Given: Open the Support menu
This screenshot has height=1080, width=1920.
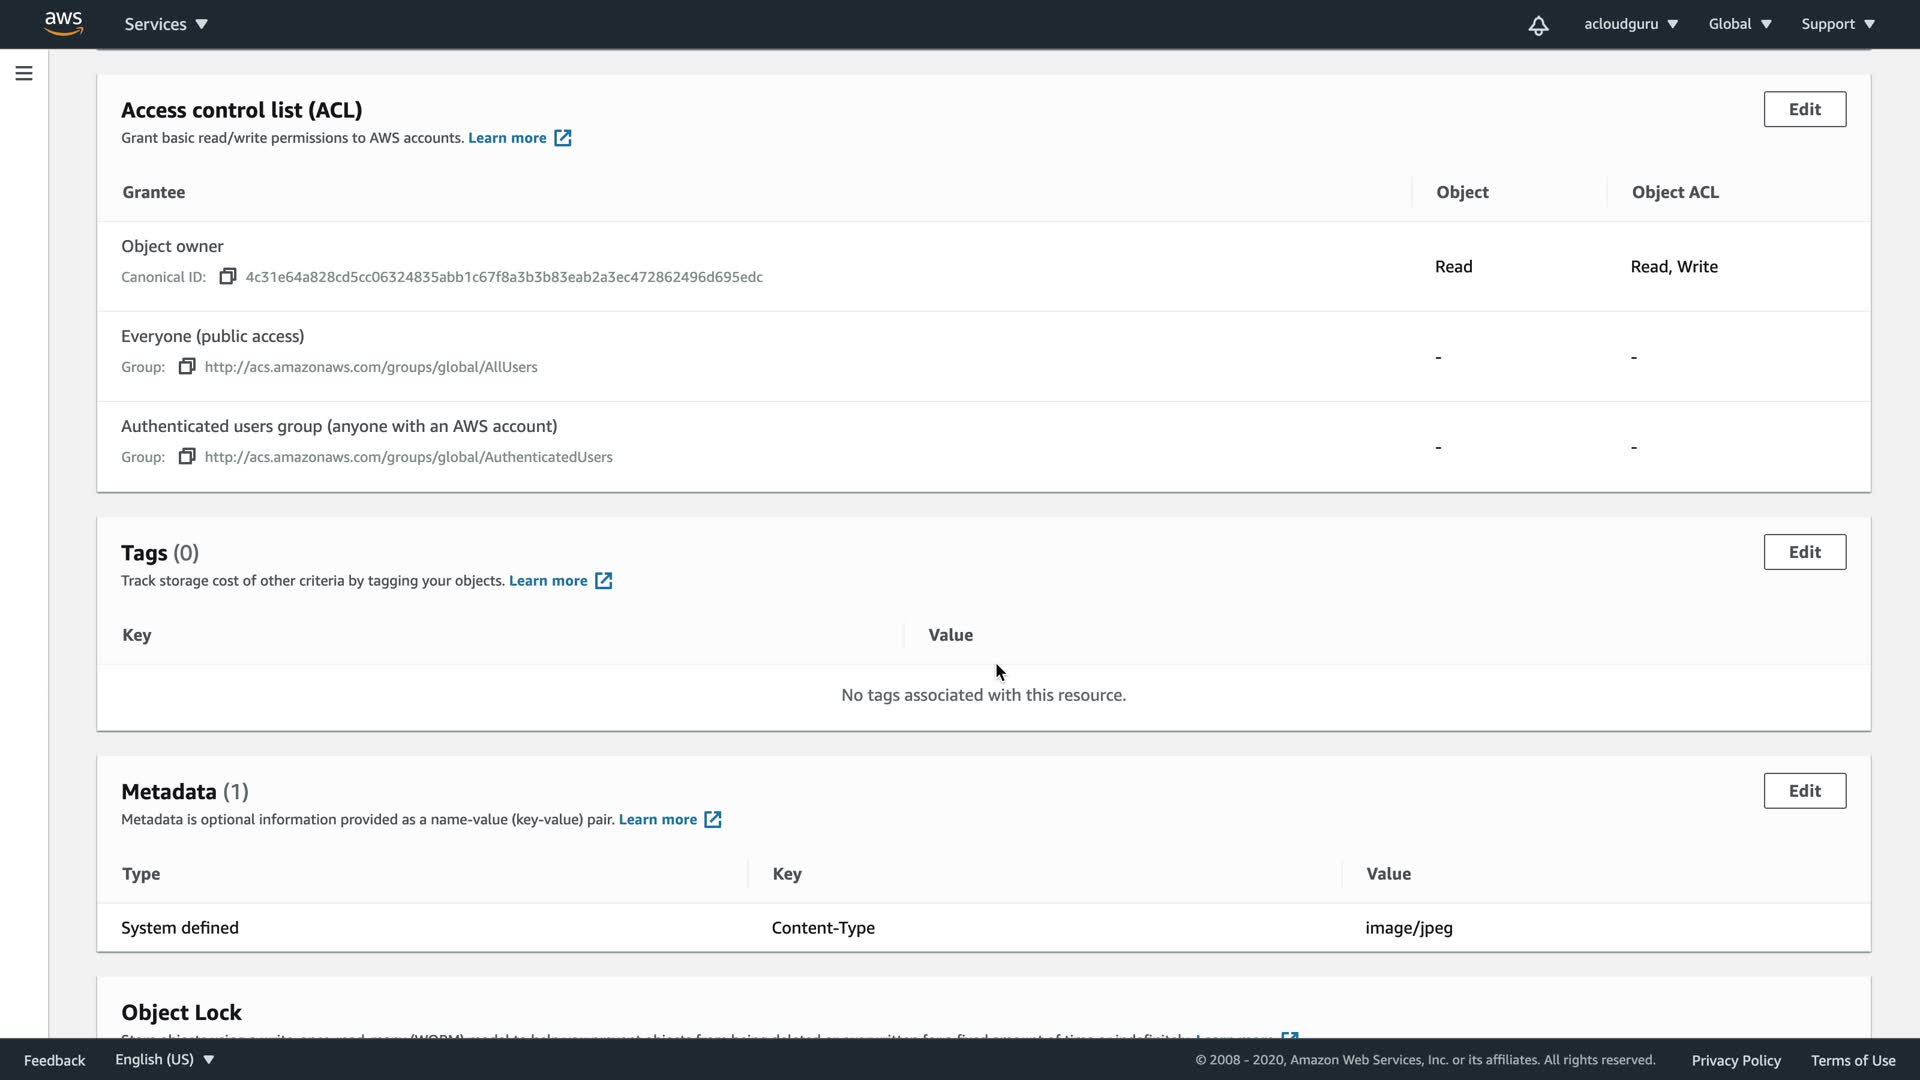Looking at the screenshot, I should click(x=1837, y=24).
